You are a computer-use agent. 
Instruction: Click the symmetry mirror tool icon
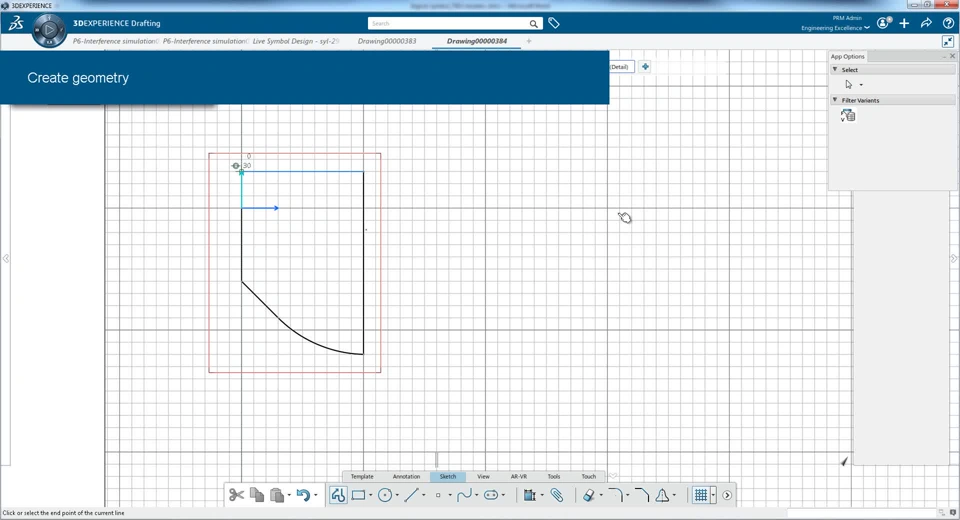coord(662,495)
